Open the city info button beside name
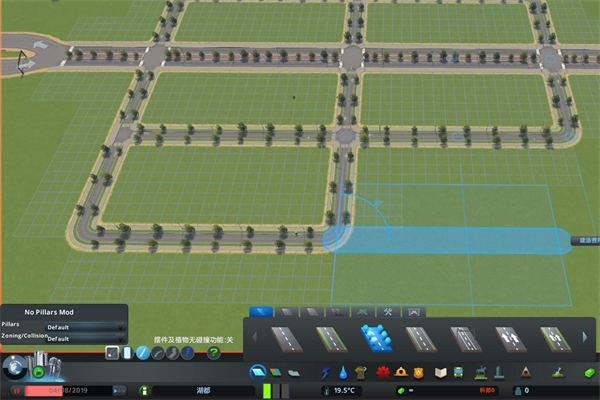This screenshot has width=600, height=400. coord(144,391)
